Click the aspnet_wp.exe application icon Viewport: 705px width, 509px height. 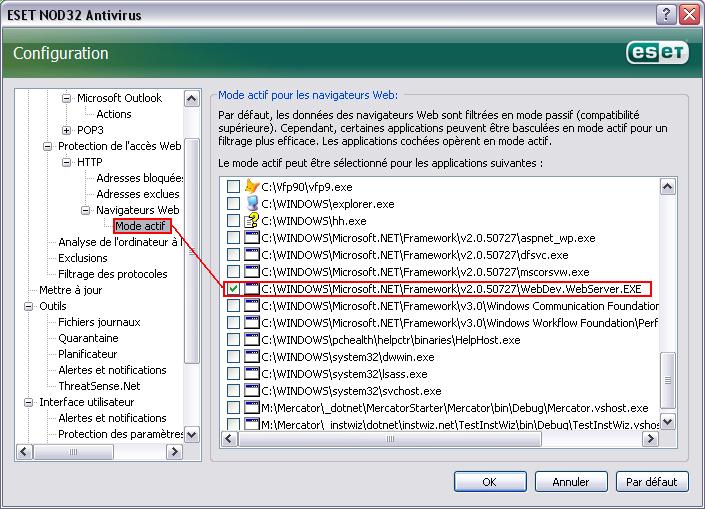[x=252, y=237]
